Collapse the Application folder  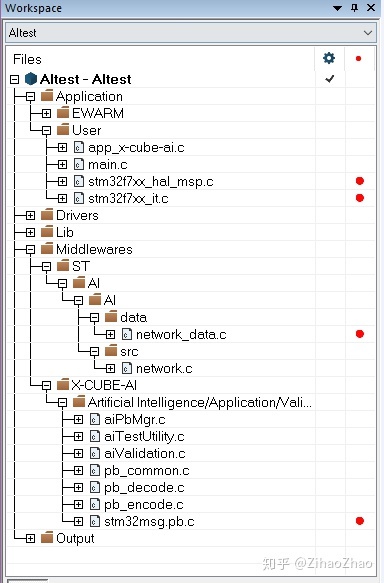click(x=30, y=97)
